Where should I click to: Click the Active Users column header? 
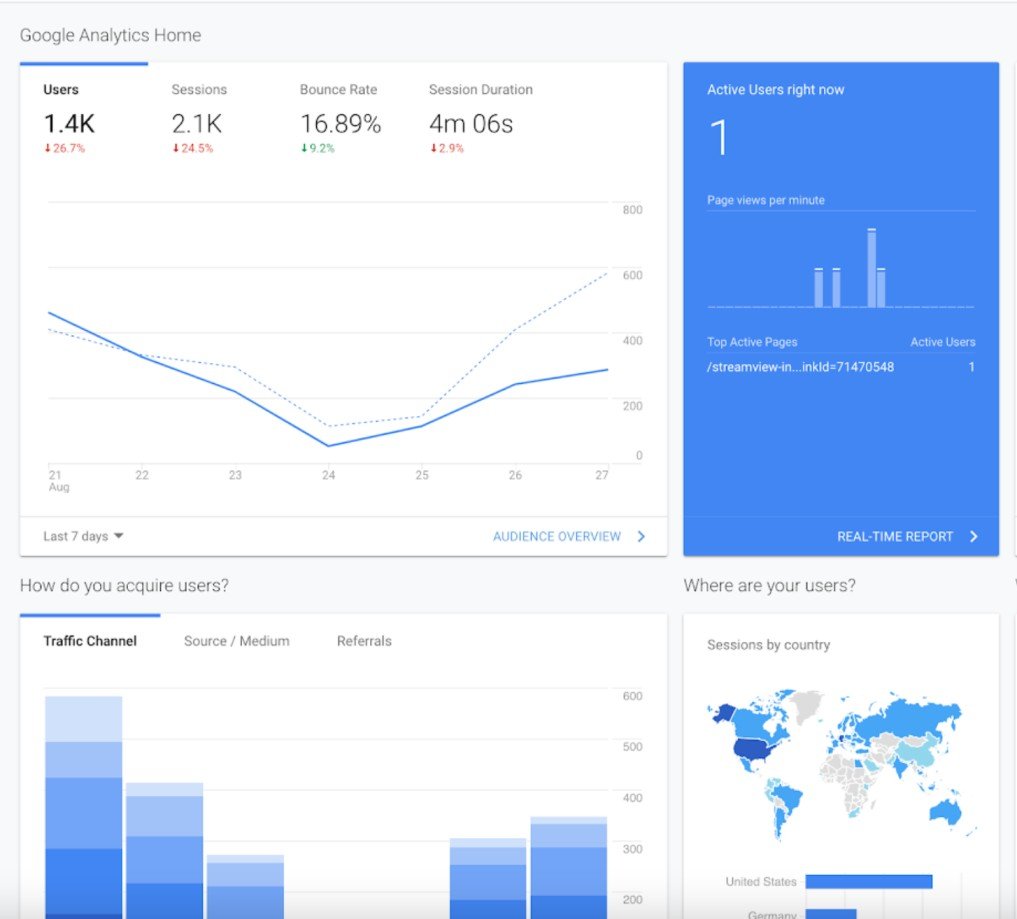[x=942, y=342]
